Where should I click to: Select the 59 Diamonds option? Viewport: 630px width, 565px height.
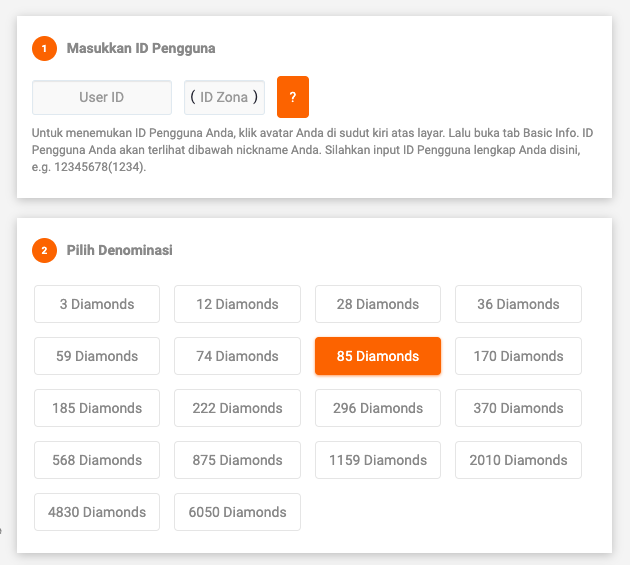point(97,356)
